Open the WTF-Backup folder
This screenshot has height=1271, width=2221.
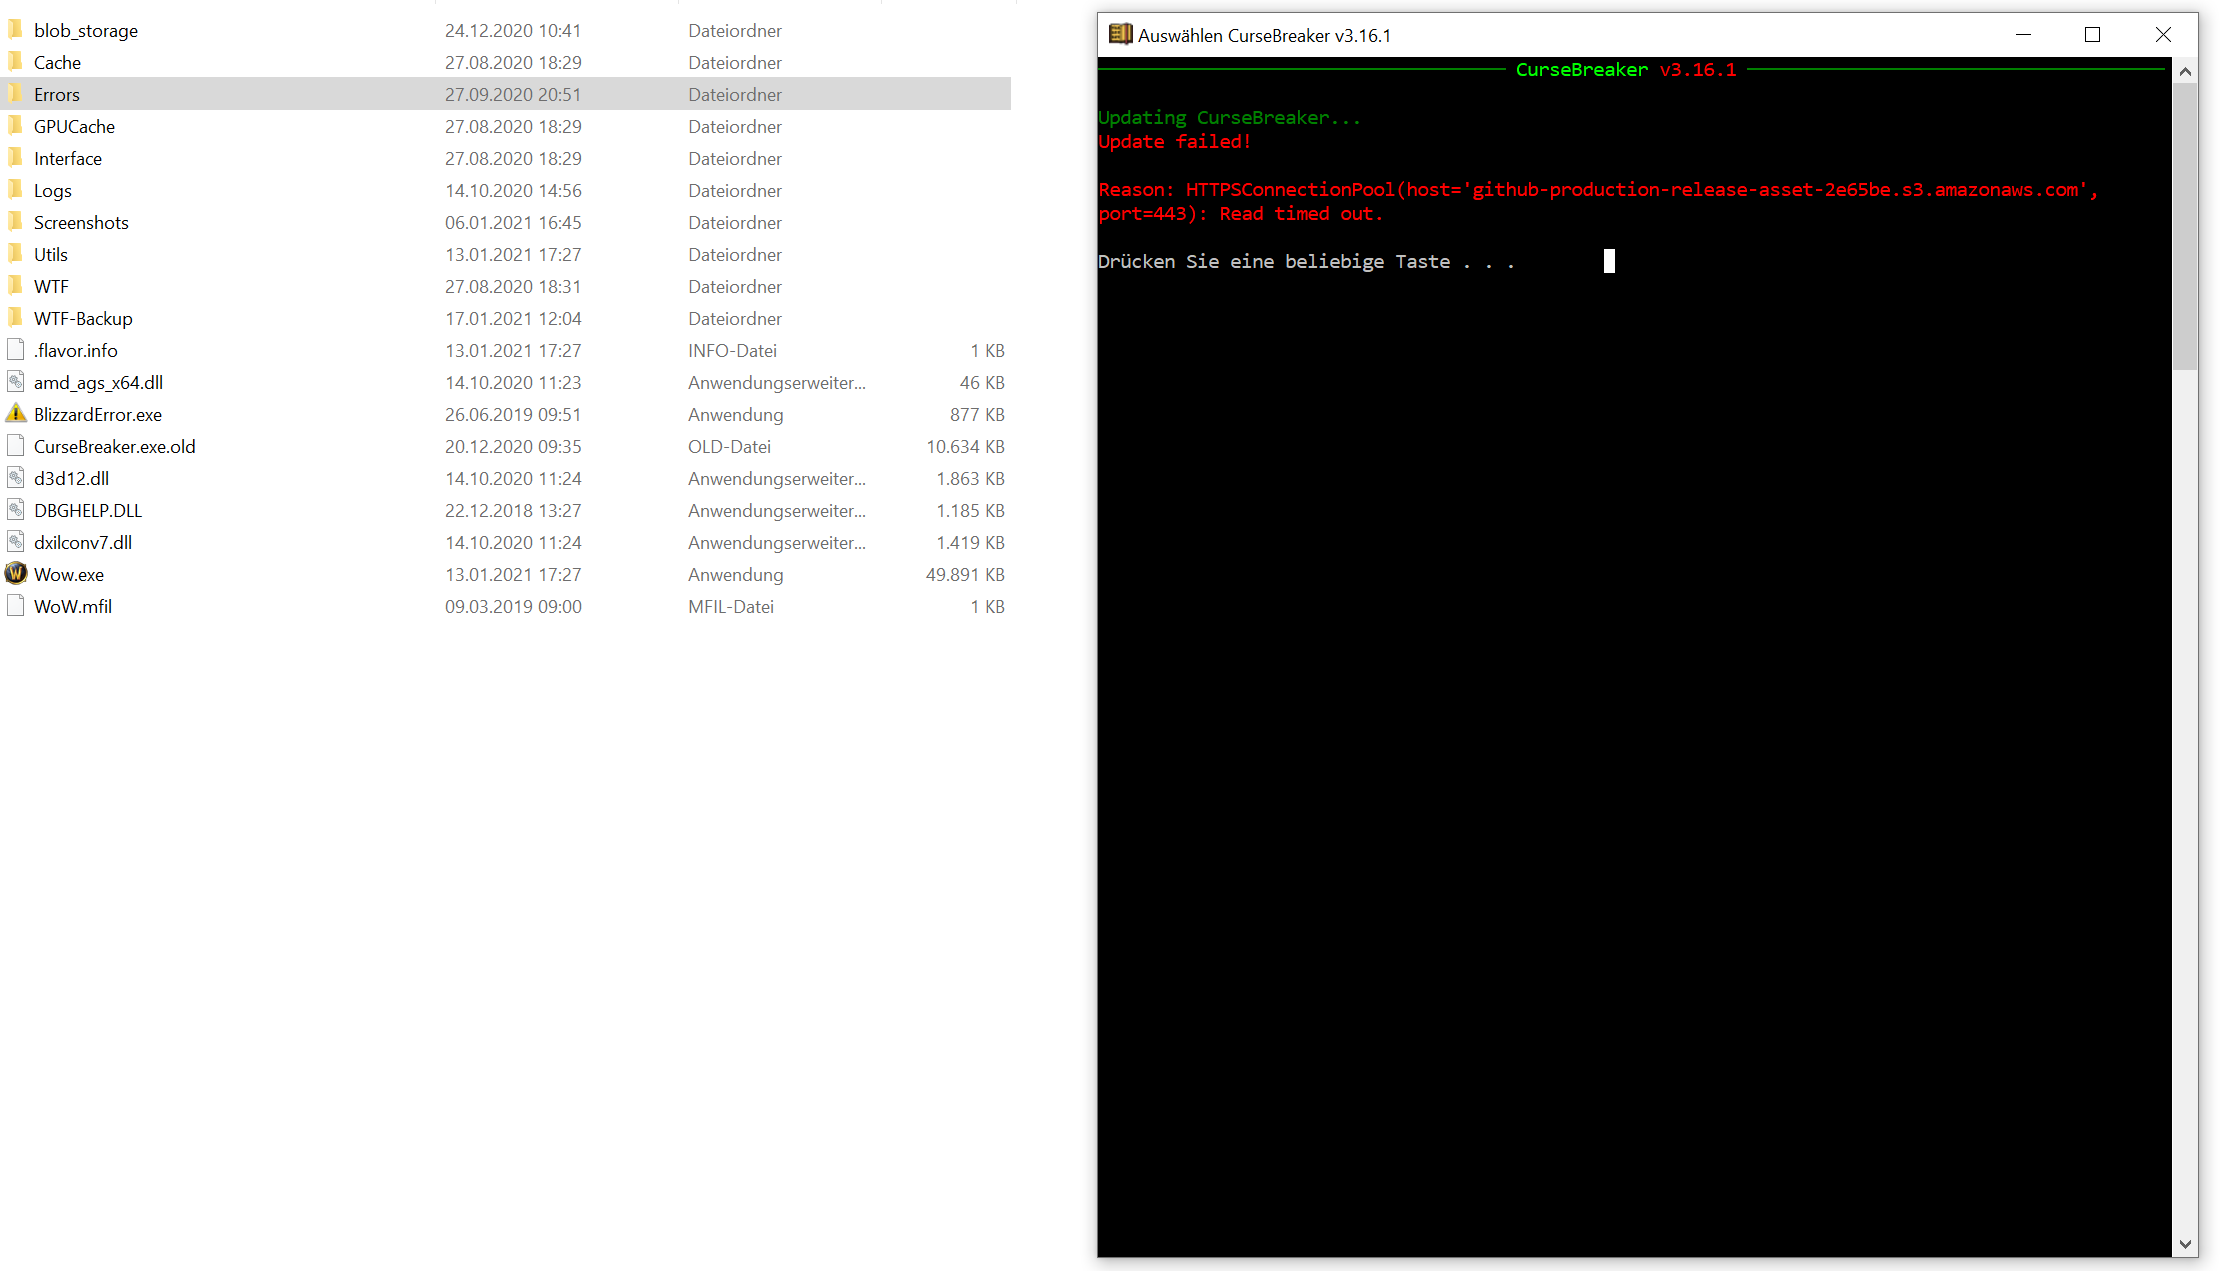click(83, 318)
